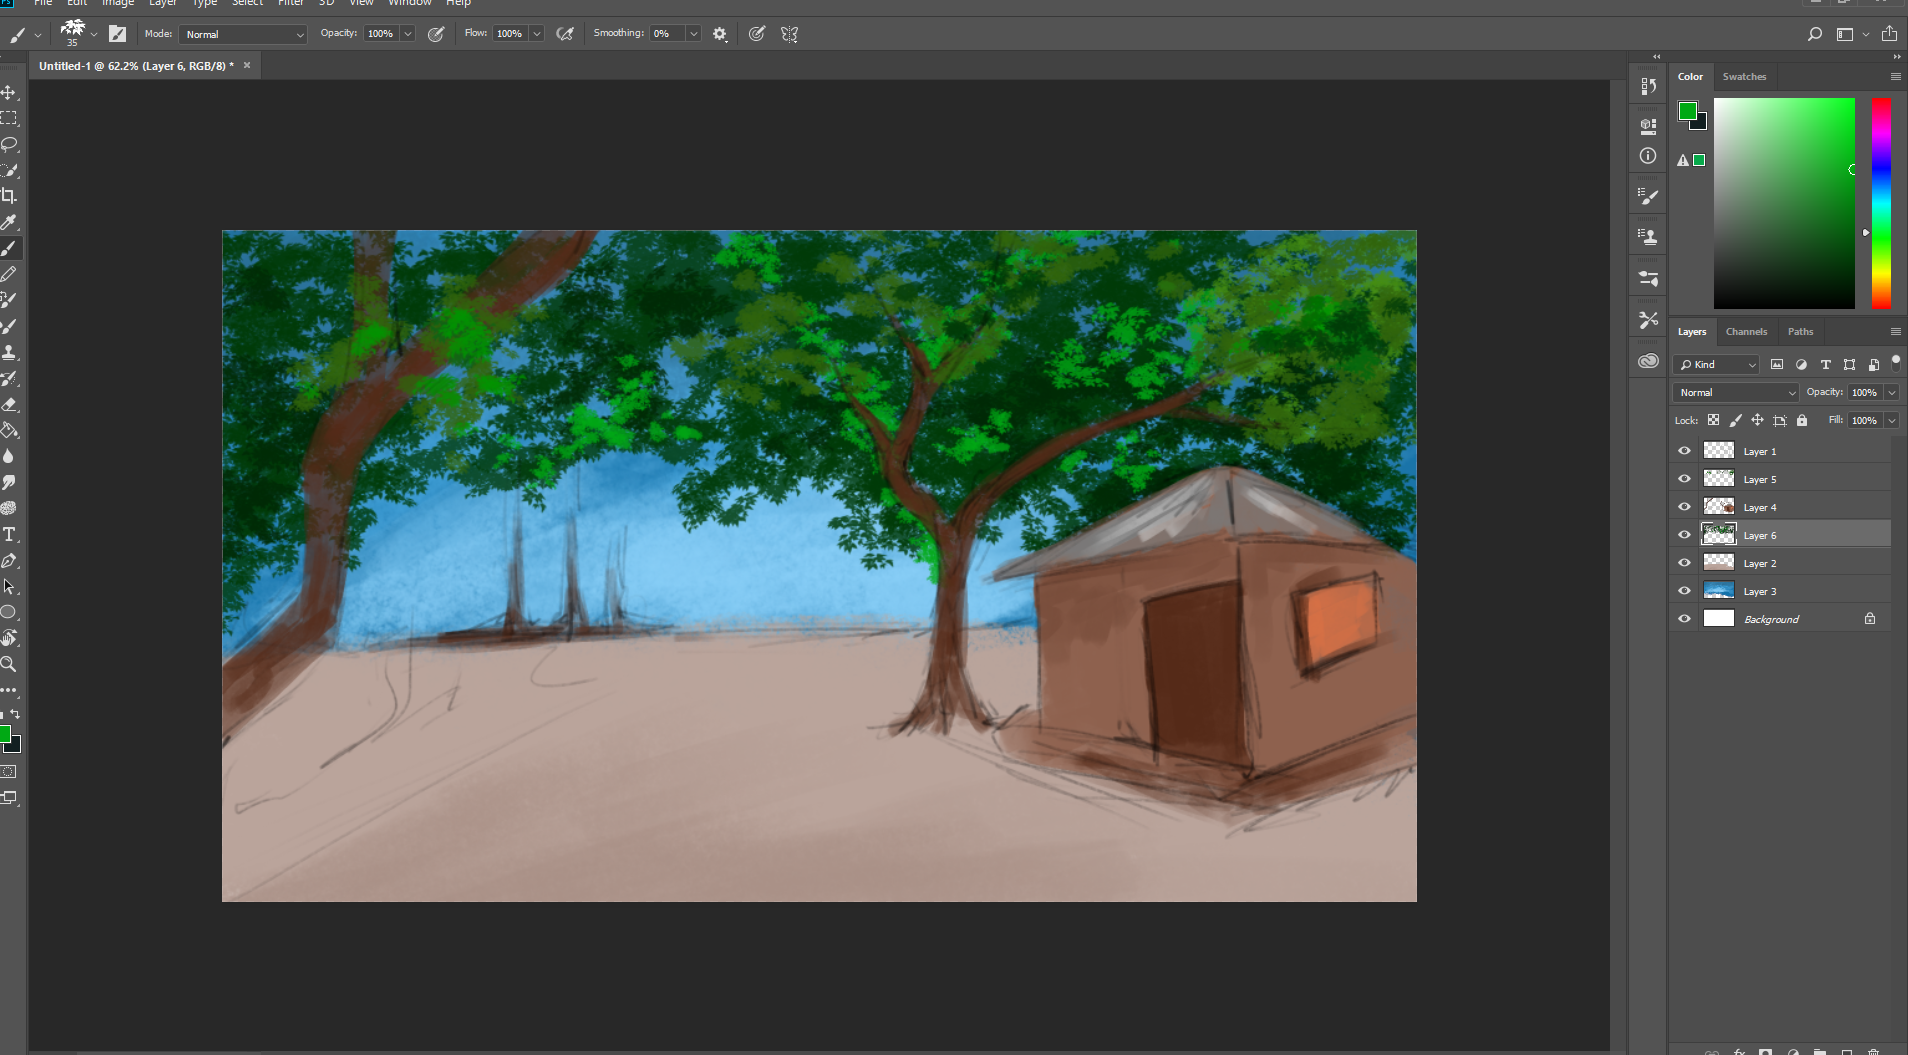Image resolution: width=1908 pixels, height=1055 pixels.
Task: Toggle the brush settings panel button
Action: [x=118, y=34]
